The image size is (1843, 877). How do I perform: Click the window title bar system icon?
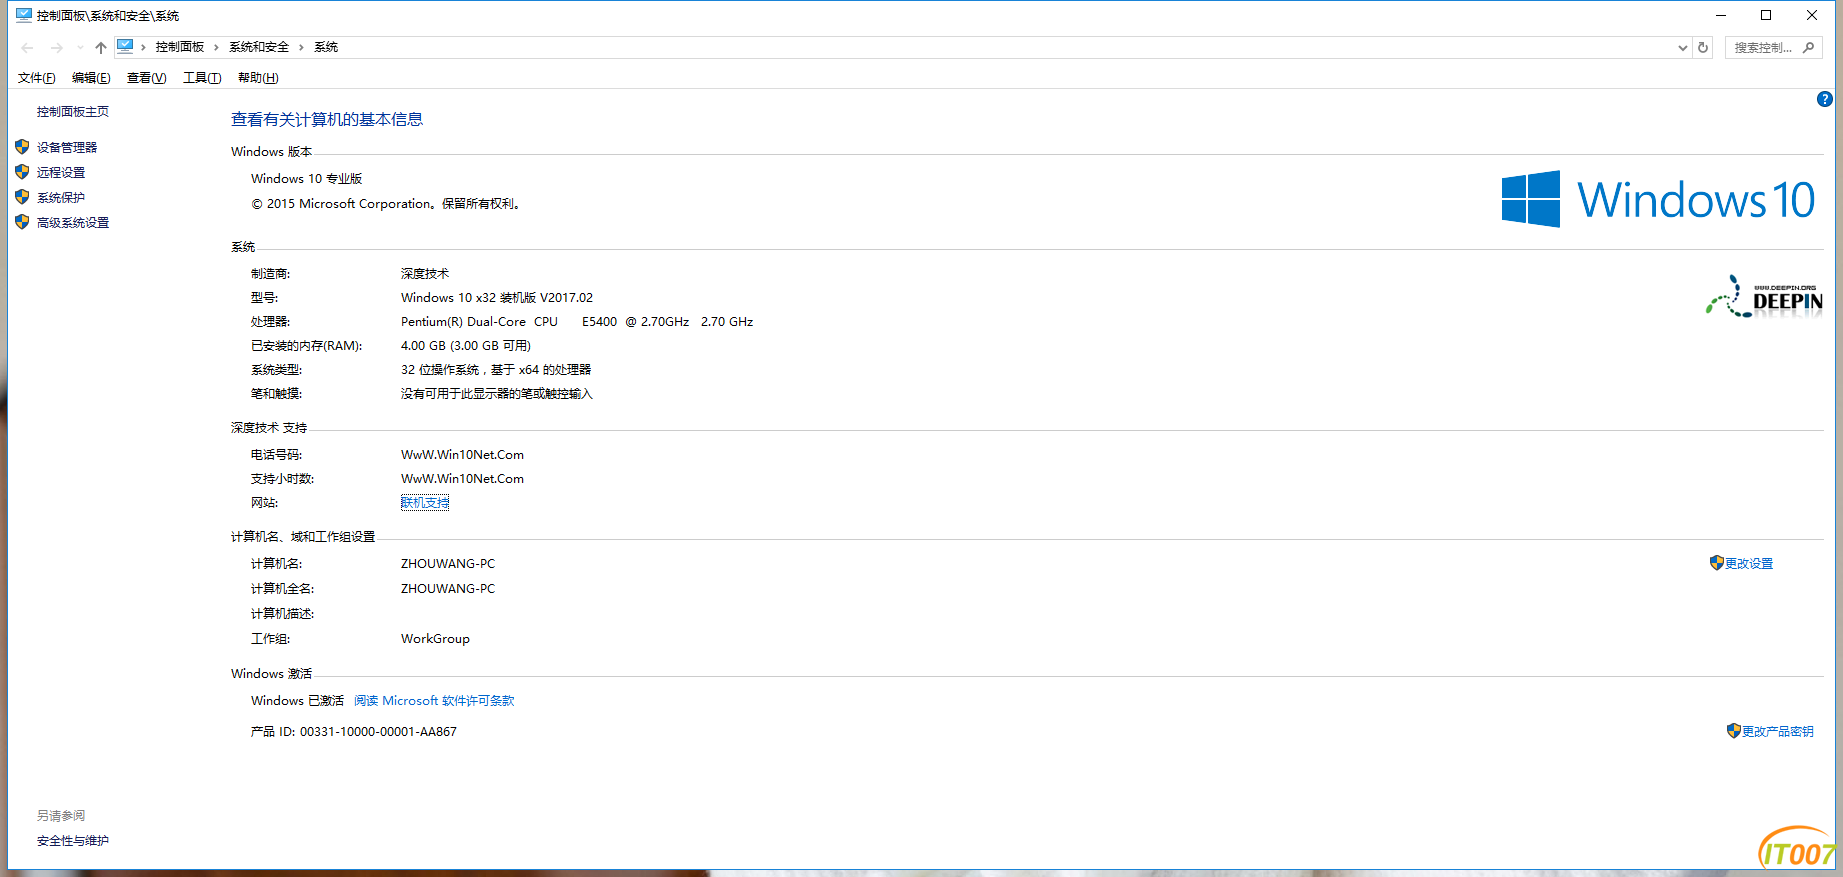tap(24, 15)
